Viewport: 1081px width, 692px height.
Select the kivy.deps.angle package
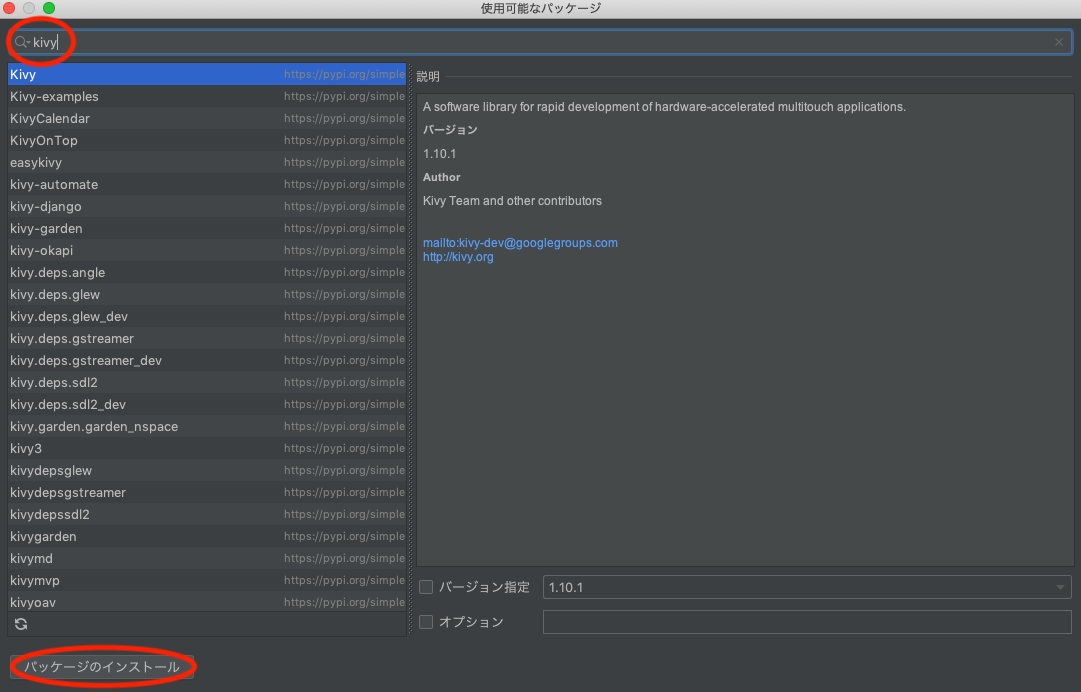click(207, 273)
